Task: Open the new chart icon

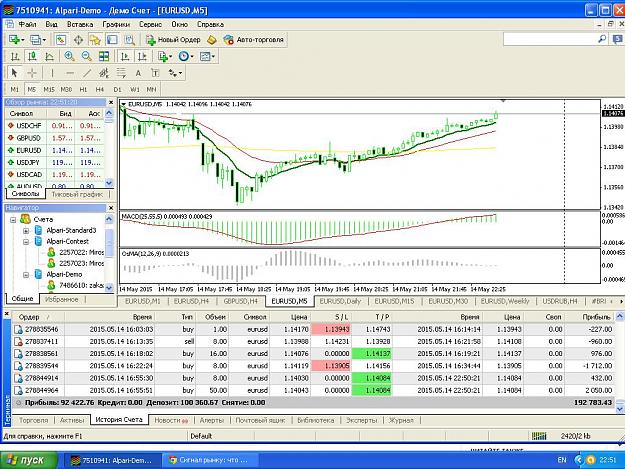Action: point(16,39)
